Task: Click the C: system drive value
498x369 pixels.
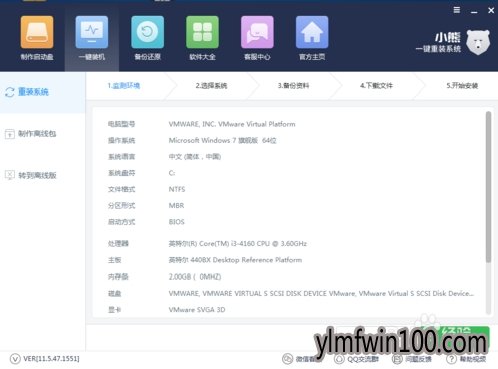Action: tap(172, 173)
